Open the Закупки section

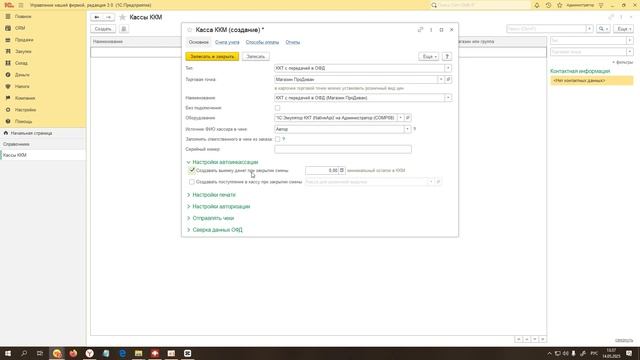pyautogui.click(x=23, y=51)
